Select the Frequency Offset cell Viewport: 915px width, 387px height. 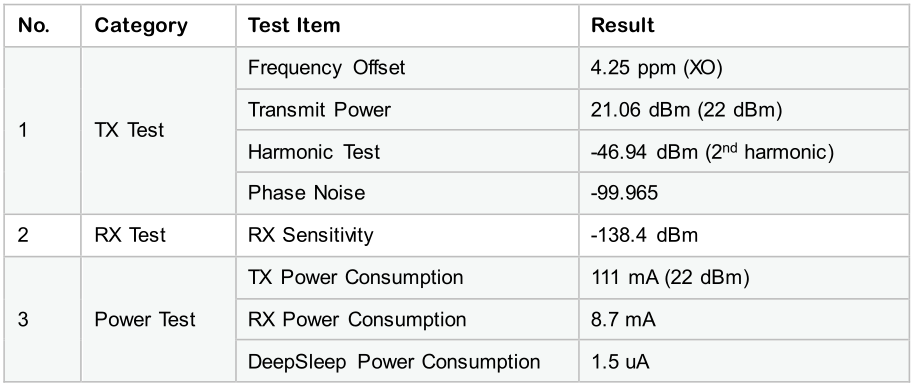[x=407, y=68]
